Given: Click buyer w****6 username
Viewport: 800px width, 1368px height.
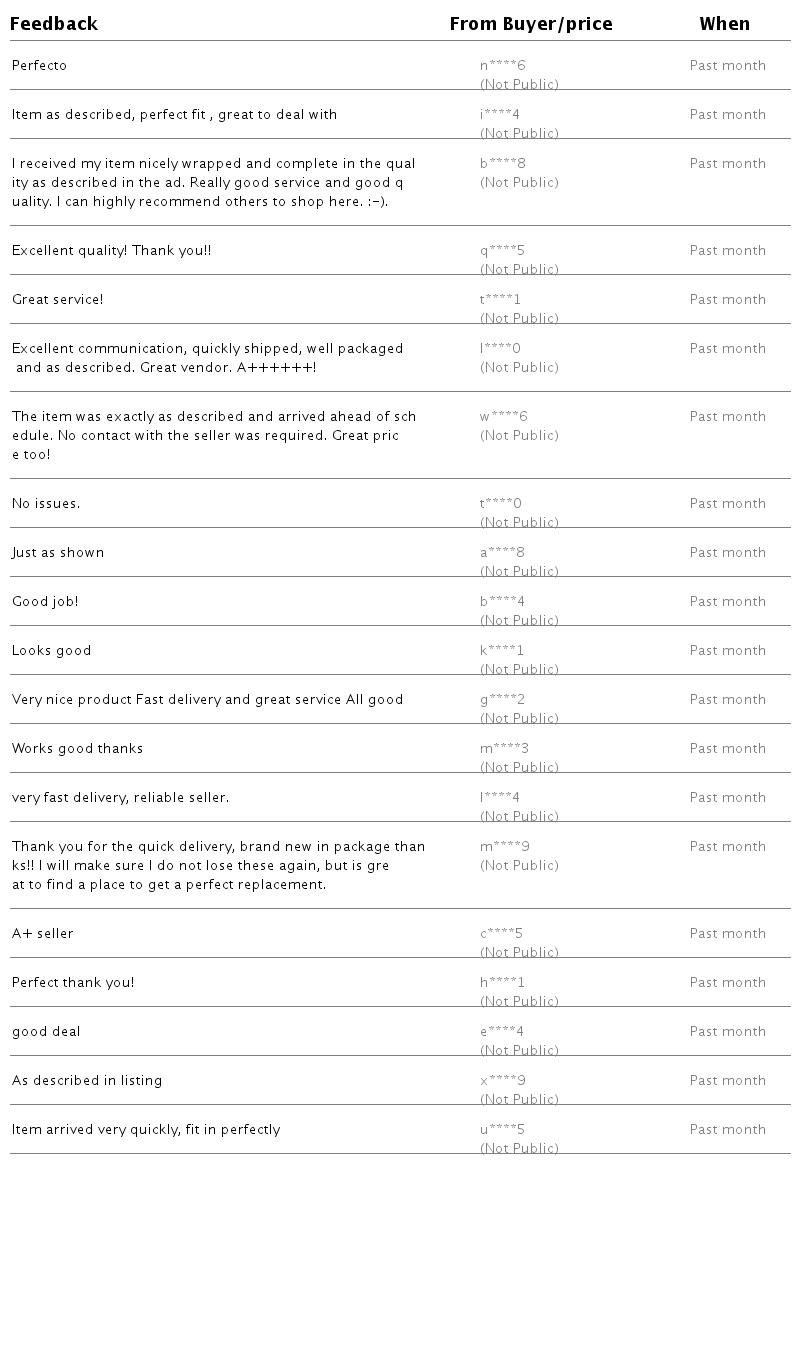Looking at the screenshot, I should point(503,417).
